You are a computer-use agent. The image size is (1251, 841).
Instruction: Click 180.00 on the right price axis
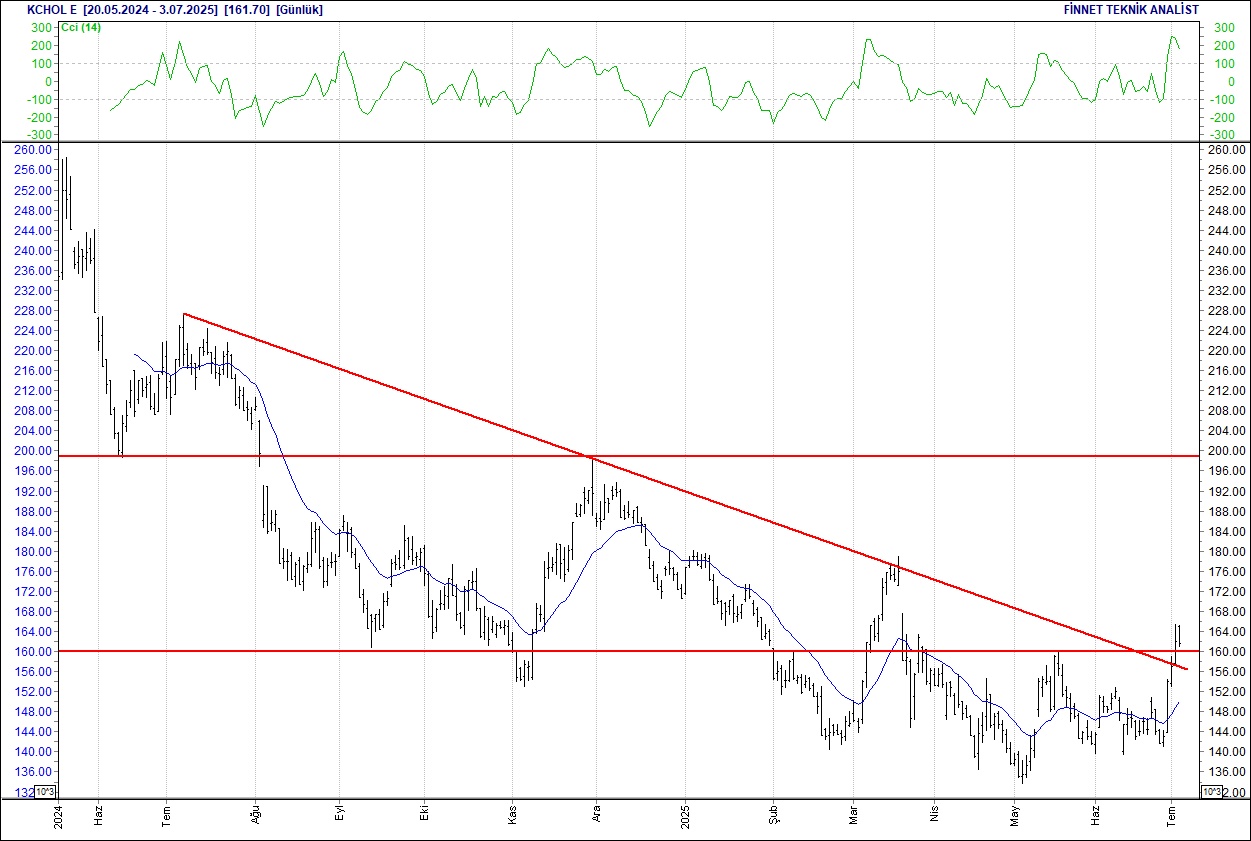tap(1225, 552)
